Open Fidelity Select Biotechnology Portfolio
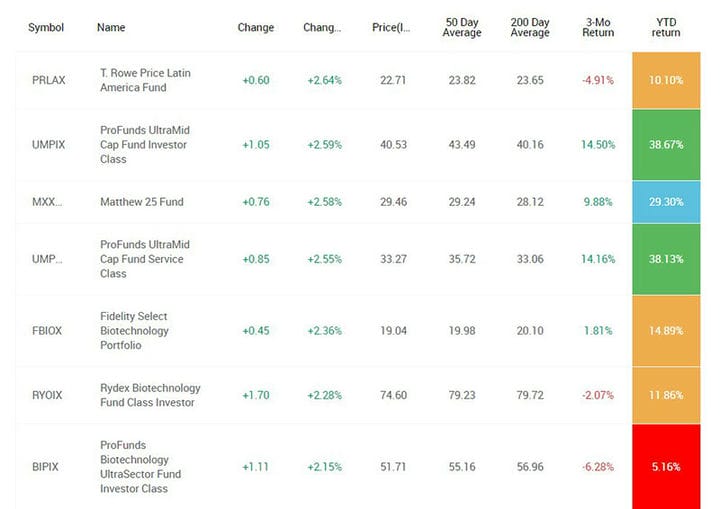720x509 pixels. click(x=134, y=331)
